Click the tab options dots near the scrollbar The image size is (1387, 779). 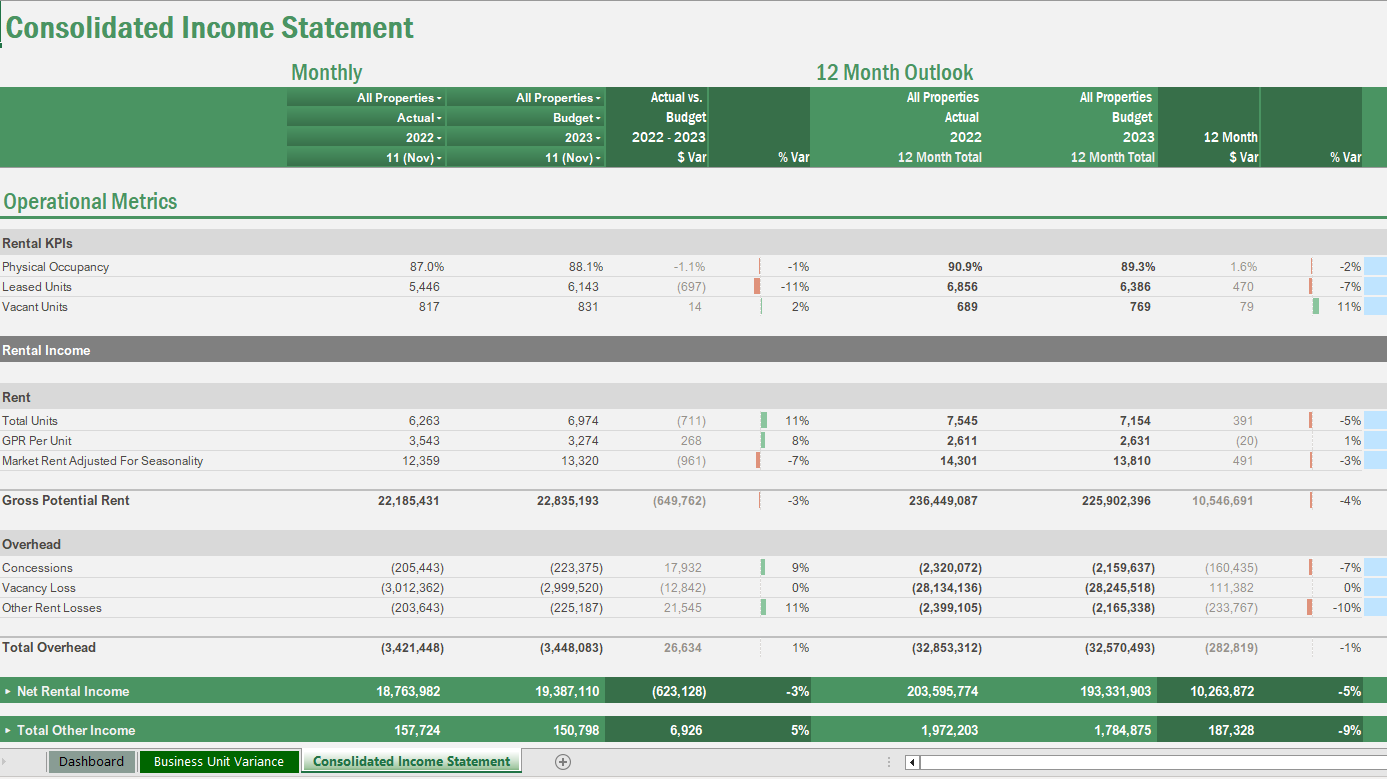(889, 761)
